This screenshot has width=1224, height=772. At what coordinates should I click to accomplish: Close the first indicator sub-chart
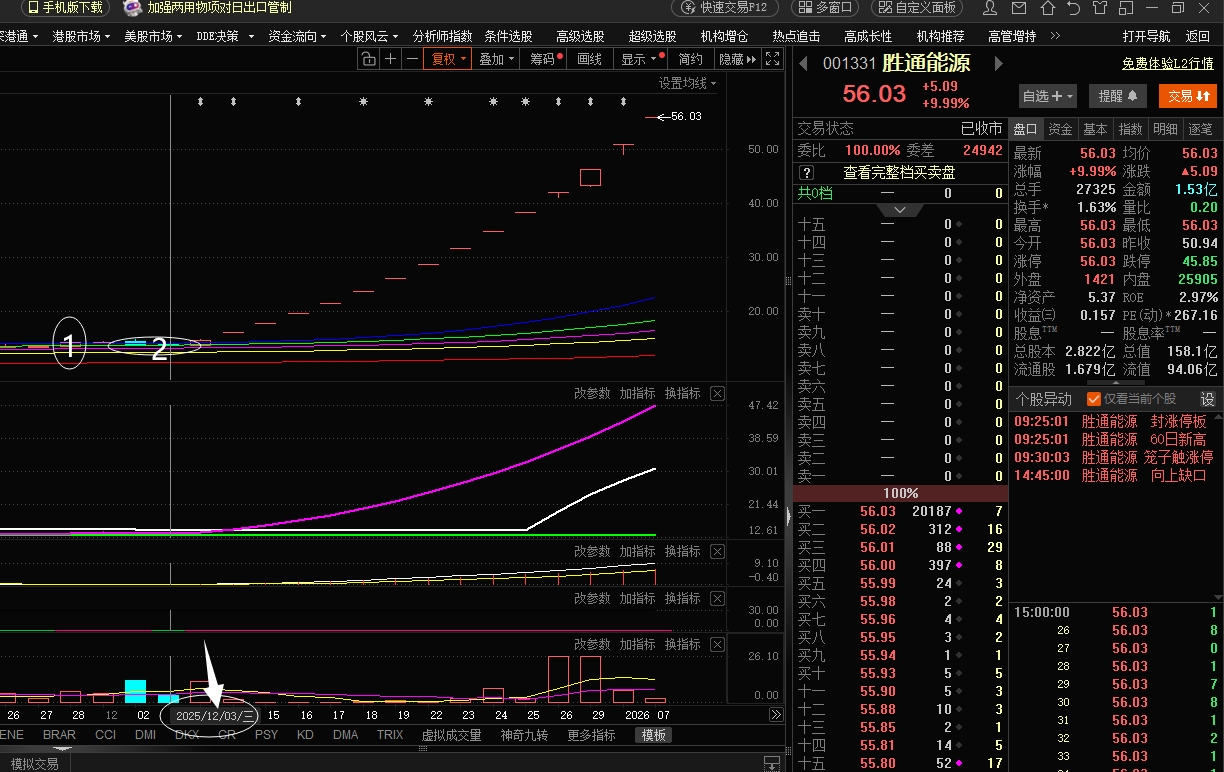717,394
